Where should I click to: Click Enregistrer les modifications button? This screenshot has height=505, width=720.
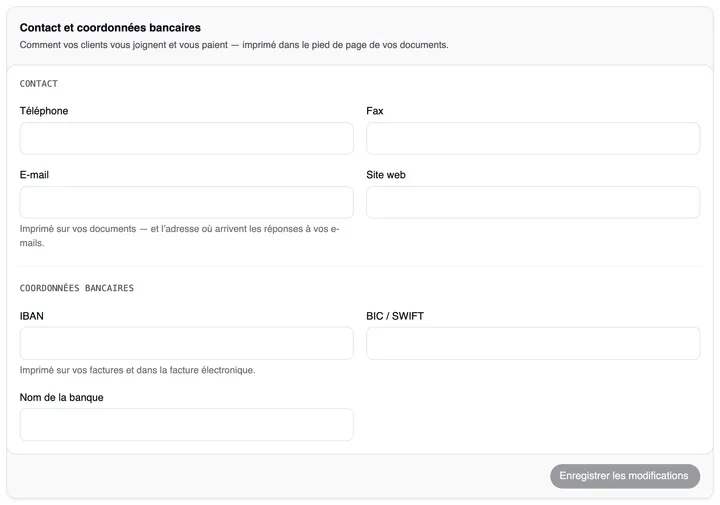pyautogui.click(x=625, y=476)
